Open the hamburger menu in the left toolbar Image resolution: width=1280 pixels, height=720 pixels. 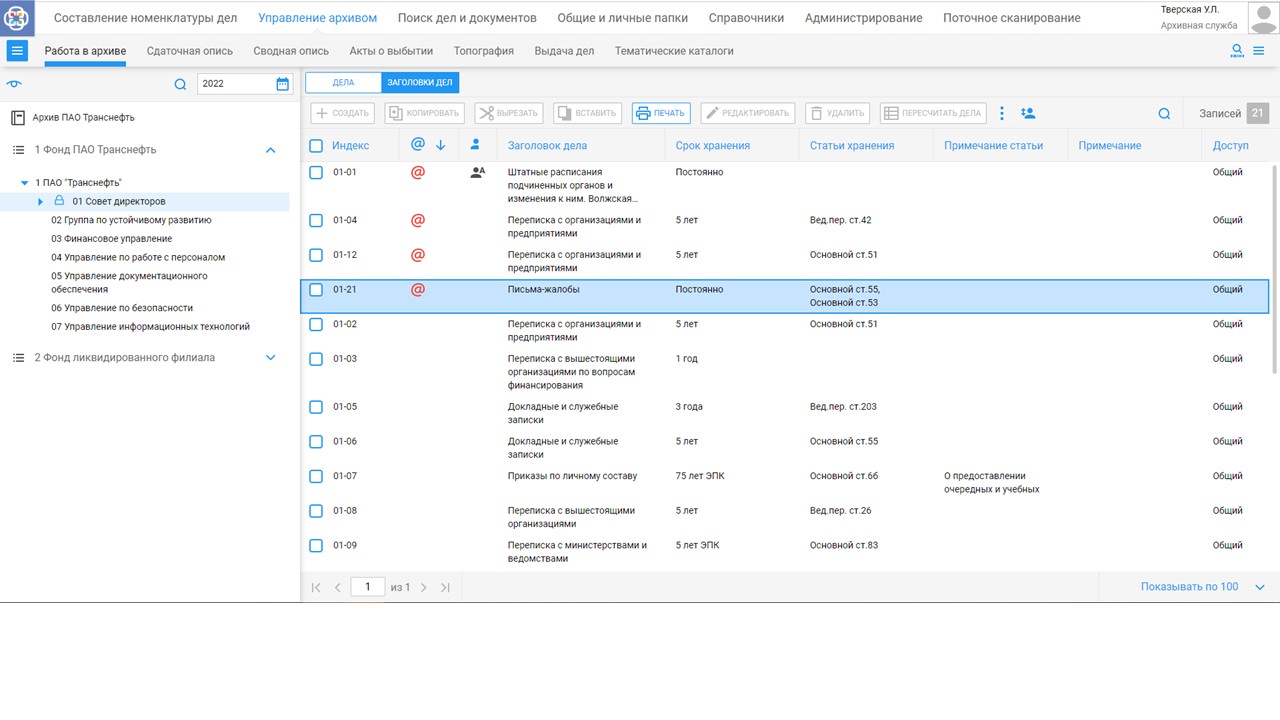17,51
